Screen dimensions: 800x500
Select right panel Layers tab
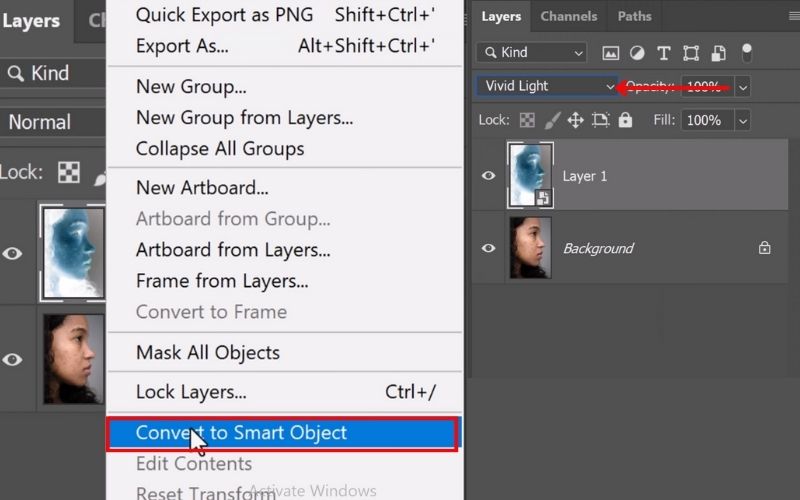[x=501, y=16]
